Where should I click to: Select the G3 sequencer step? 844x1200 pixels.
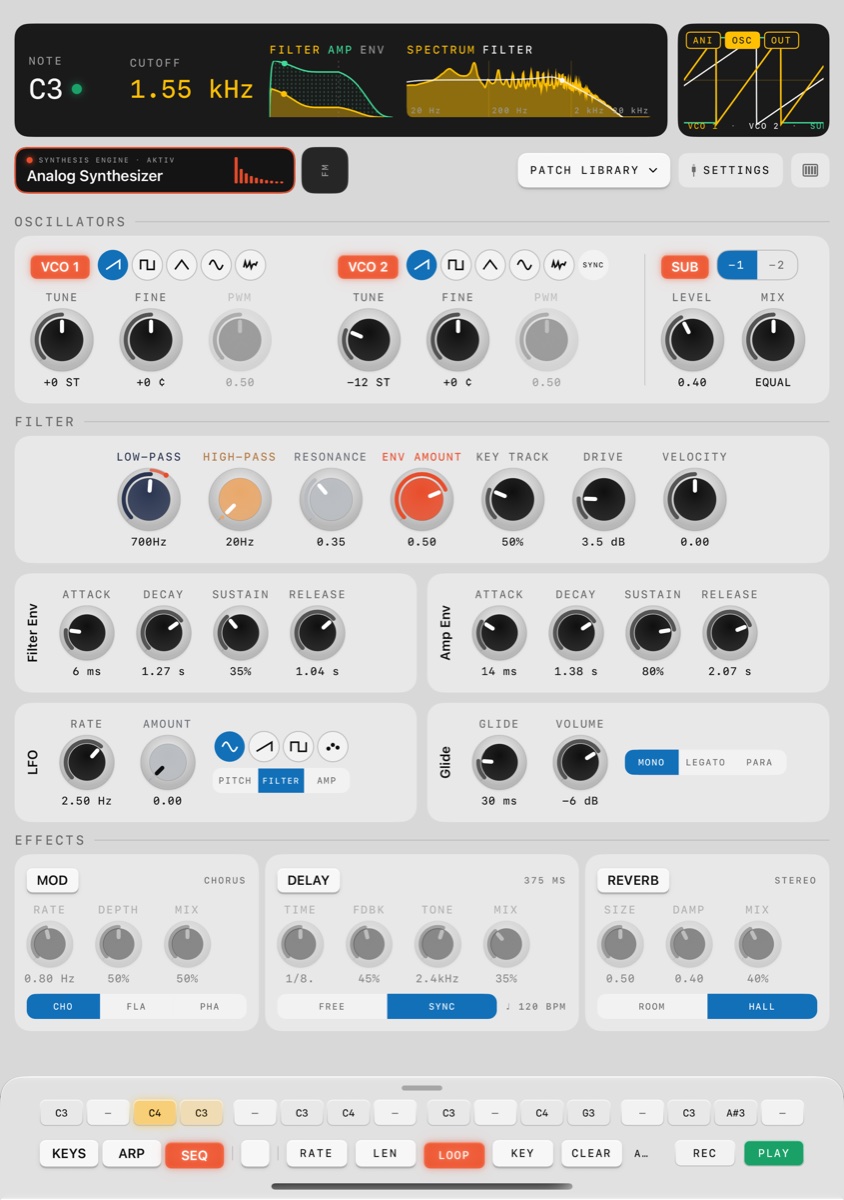(x=589, y=1112)
